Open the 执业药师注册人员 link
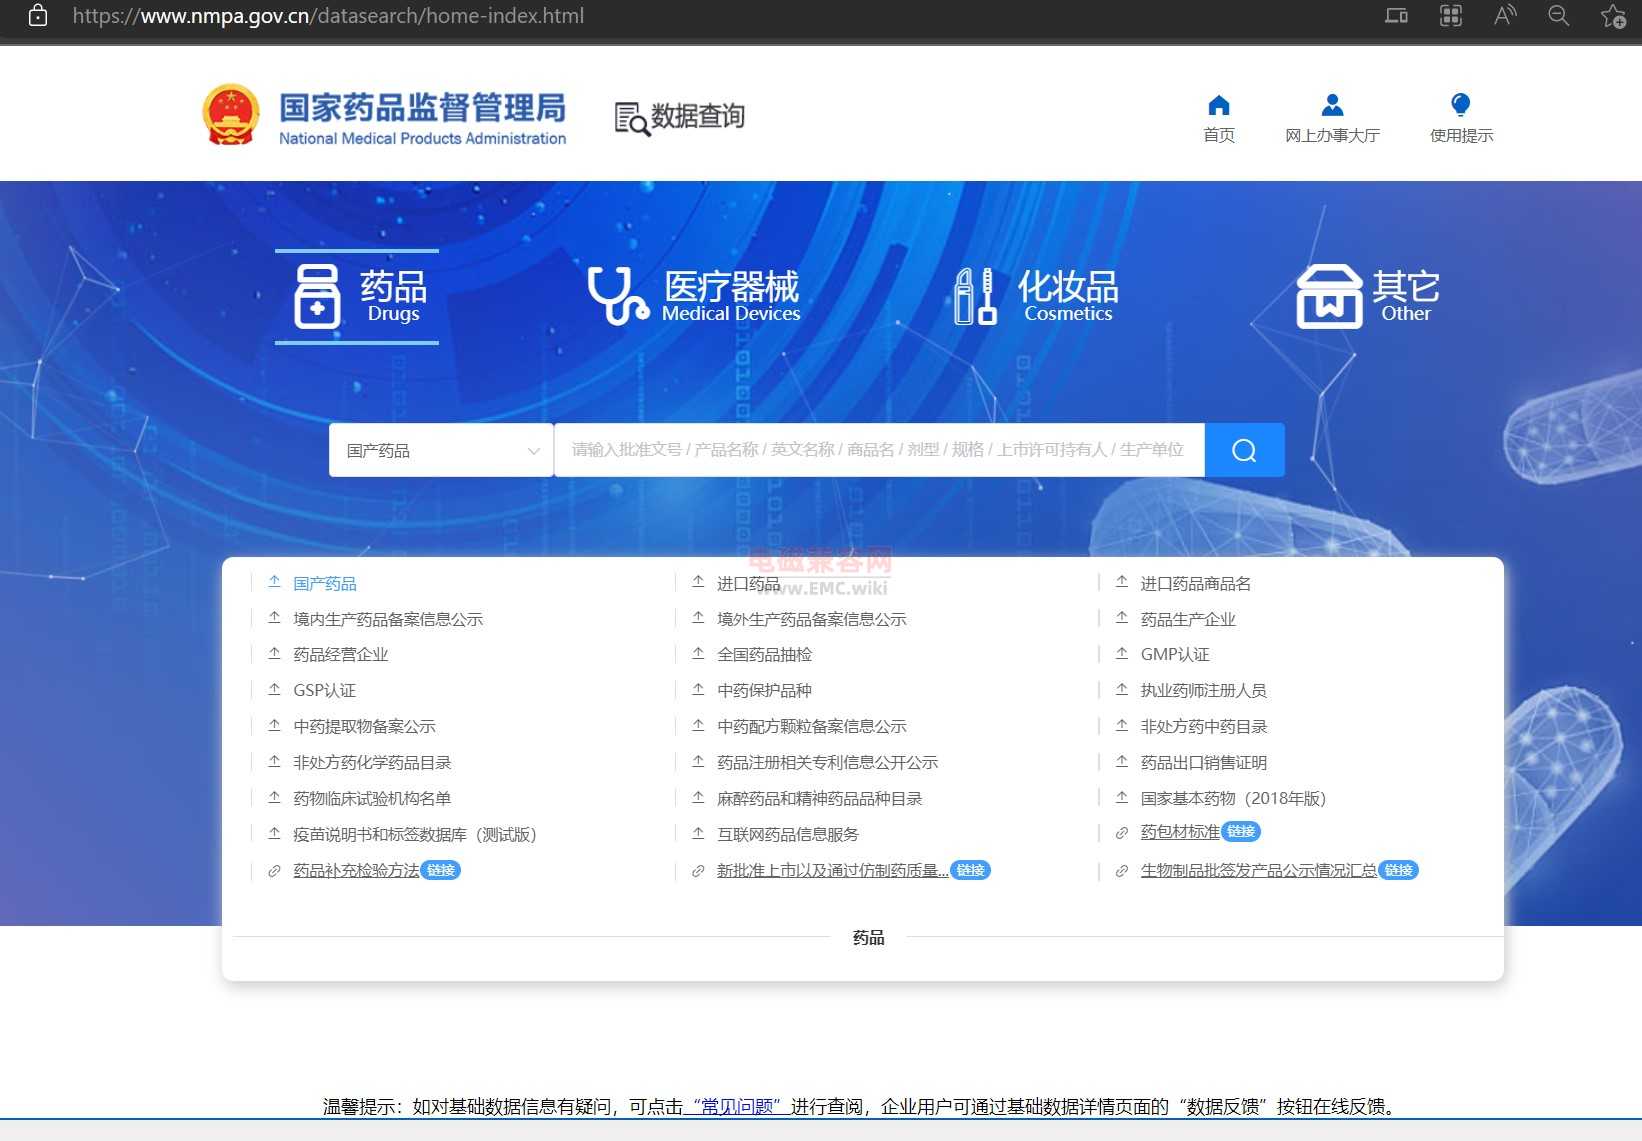The width and height of the screenshot is (1642, 1141). pos(1203,690)
